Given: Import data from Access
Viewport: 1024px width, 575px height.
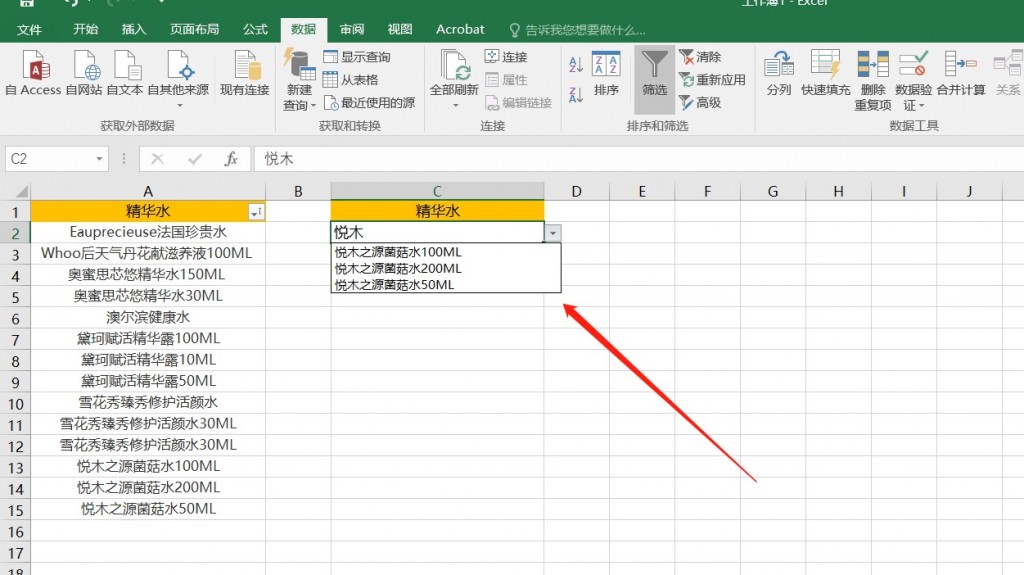Looking at the screenshot, I should 33,73.
